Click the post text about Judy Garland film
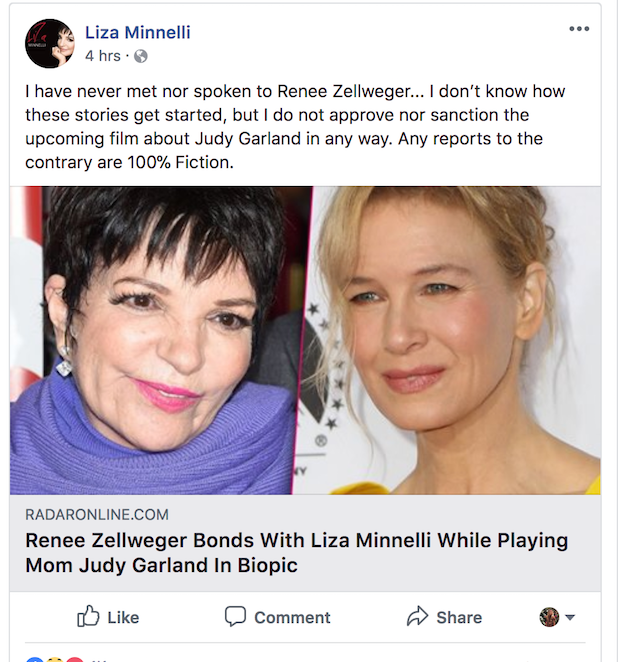Screen dimensions: 618x662 295,126
